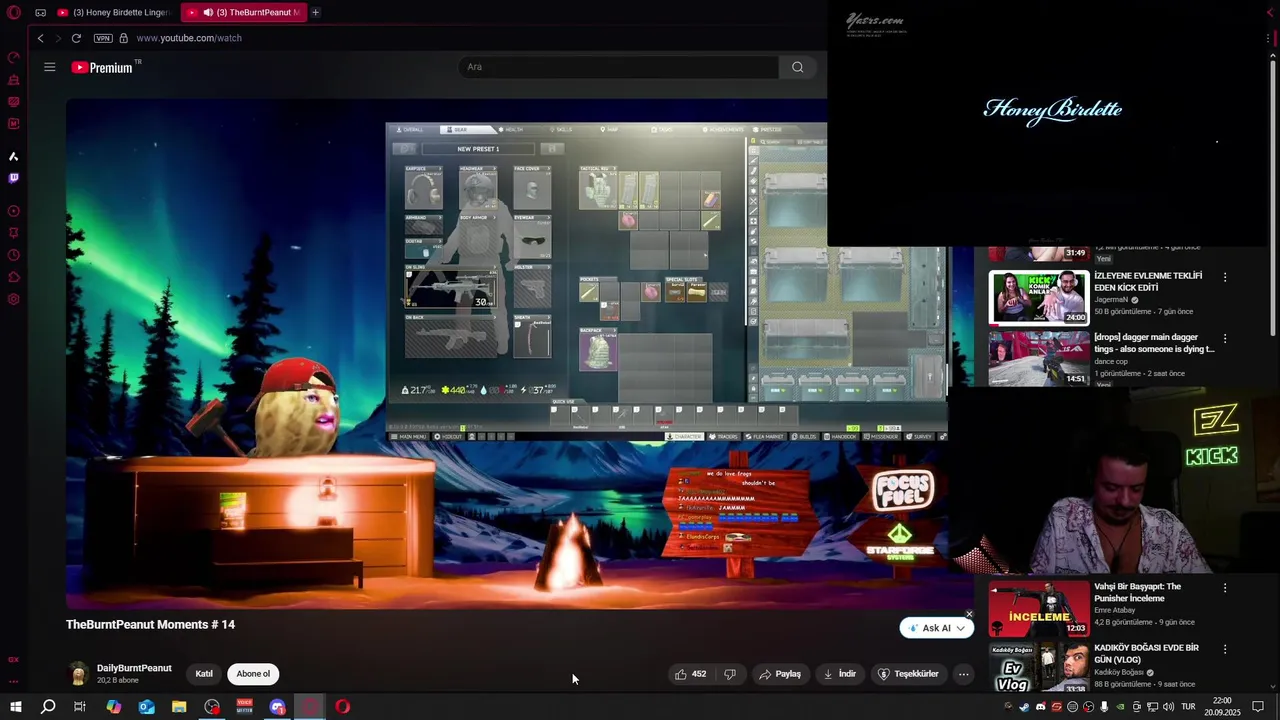Reload the current YouTube page
The width and height of the screenshot is (1280, 720).
76,38
